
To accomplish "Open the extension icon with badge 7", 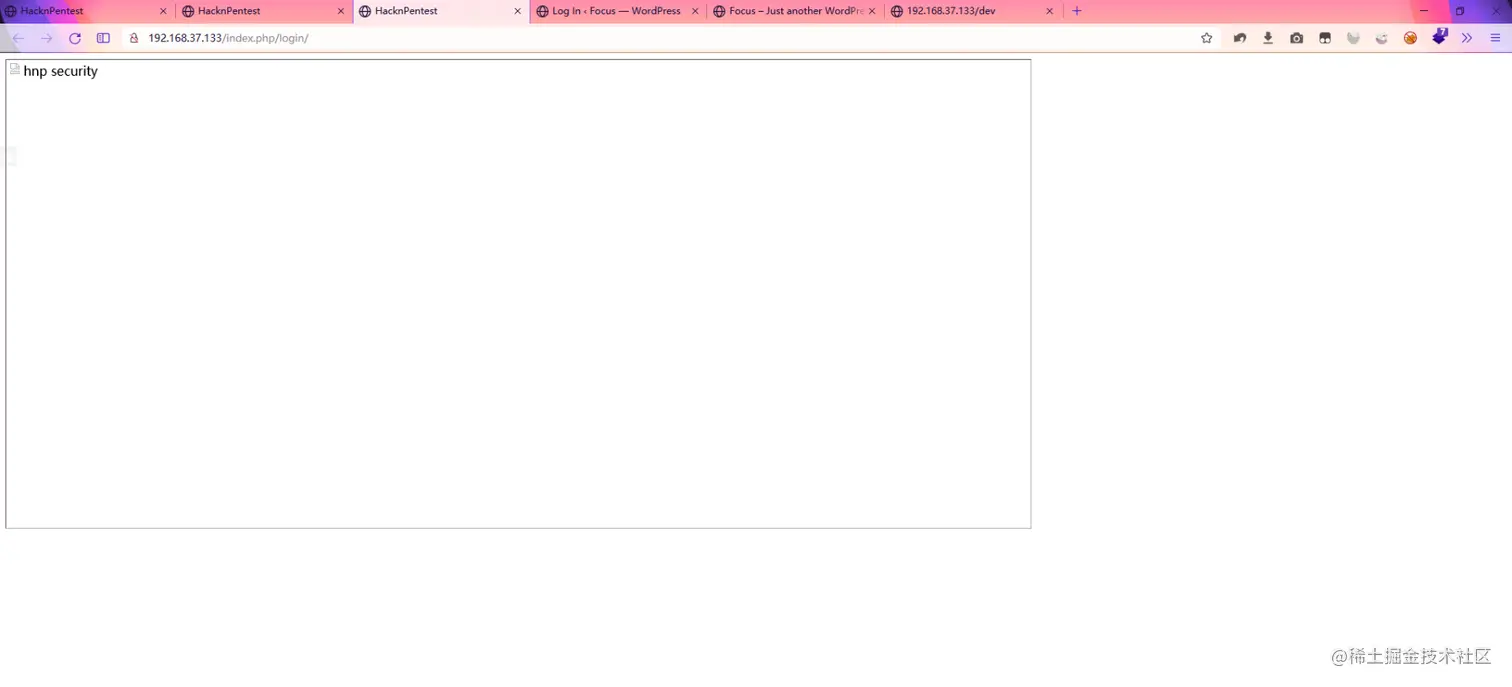I will (x=1439, y=37).
